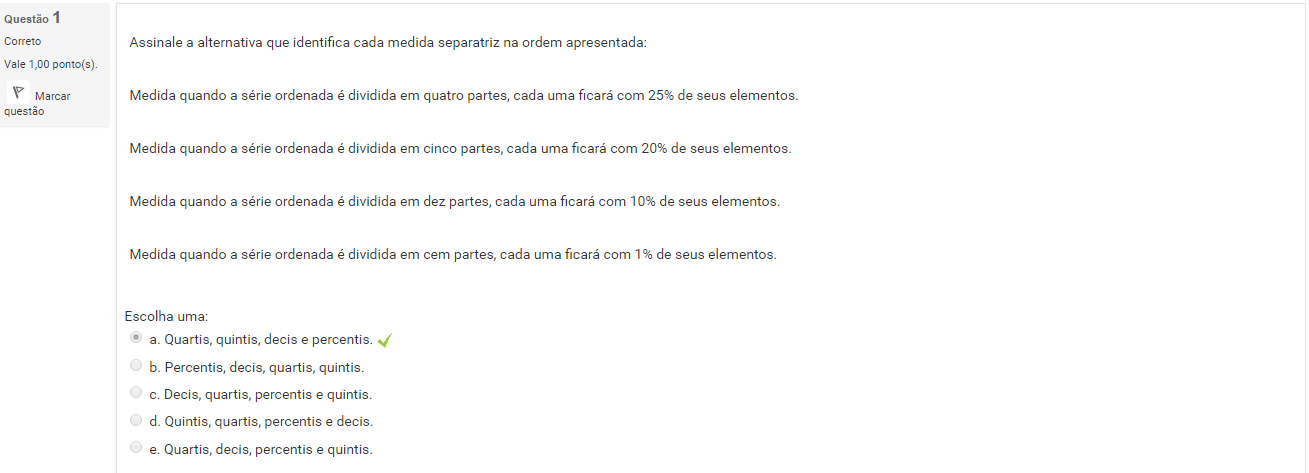Click the 'Assinale a alternativa' prompt sentence

(388, 43)
